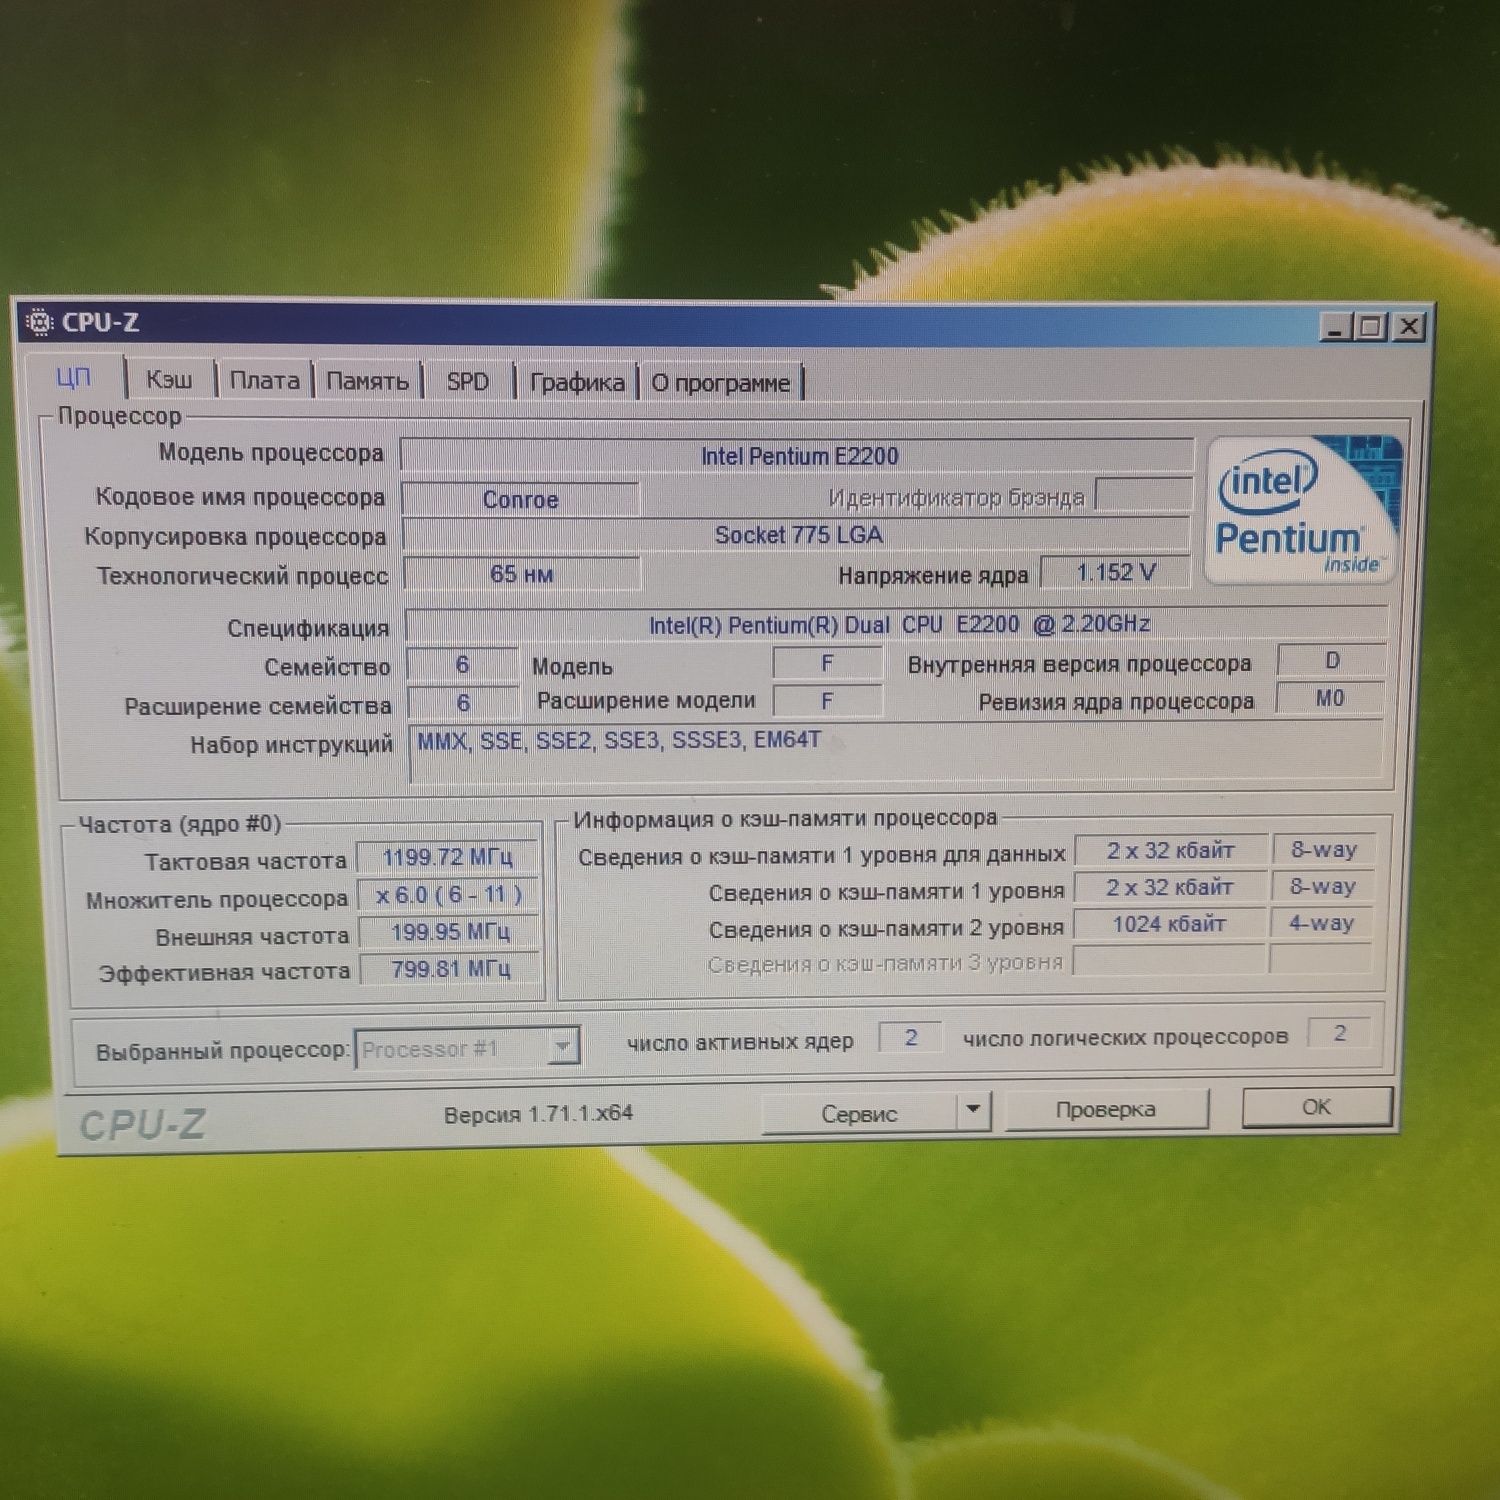
Task: Click the 799.81 МГц effective frequency value
Action: (x=450, y=969)
